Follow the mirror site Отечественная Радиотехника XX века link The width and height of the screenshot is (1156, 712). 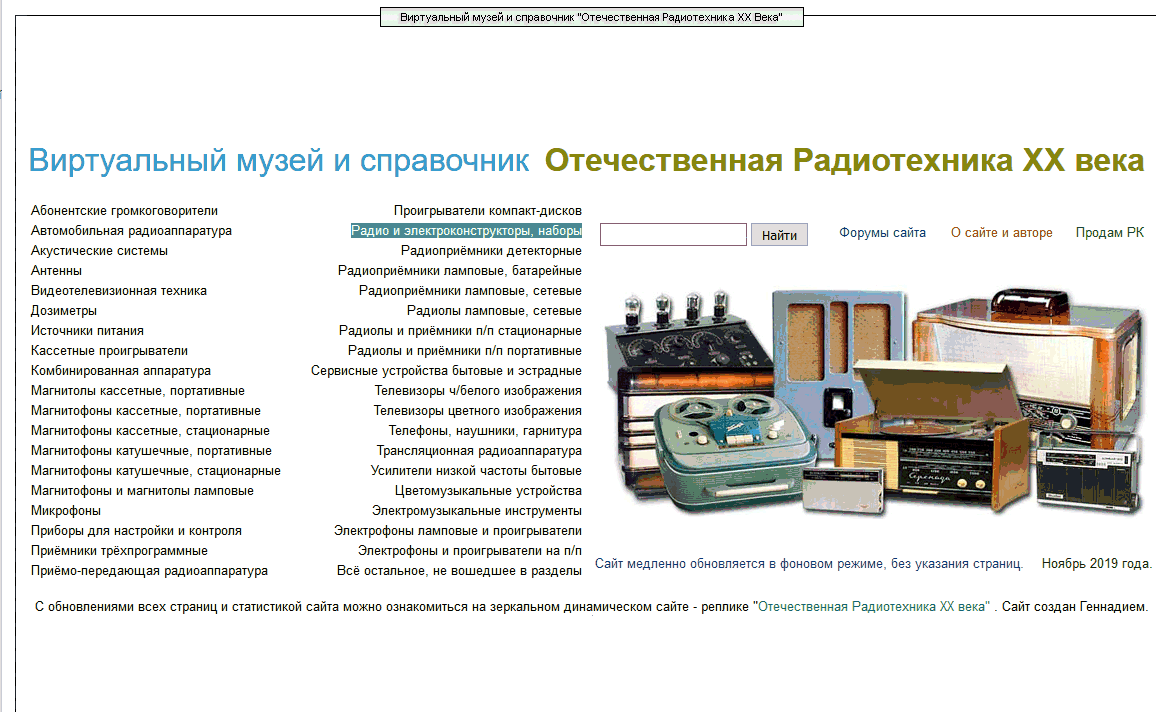874,607
